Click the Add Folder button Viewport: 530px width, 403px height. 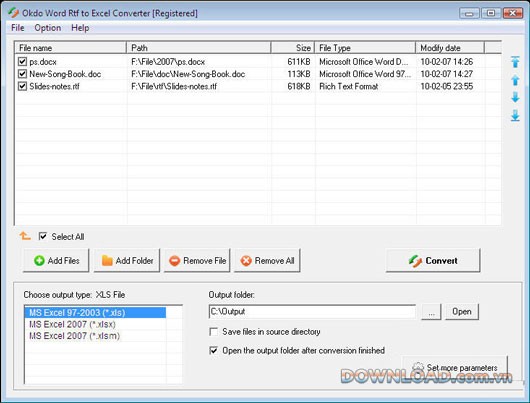(127, 260)
